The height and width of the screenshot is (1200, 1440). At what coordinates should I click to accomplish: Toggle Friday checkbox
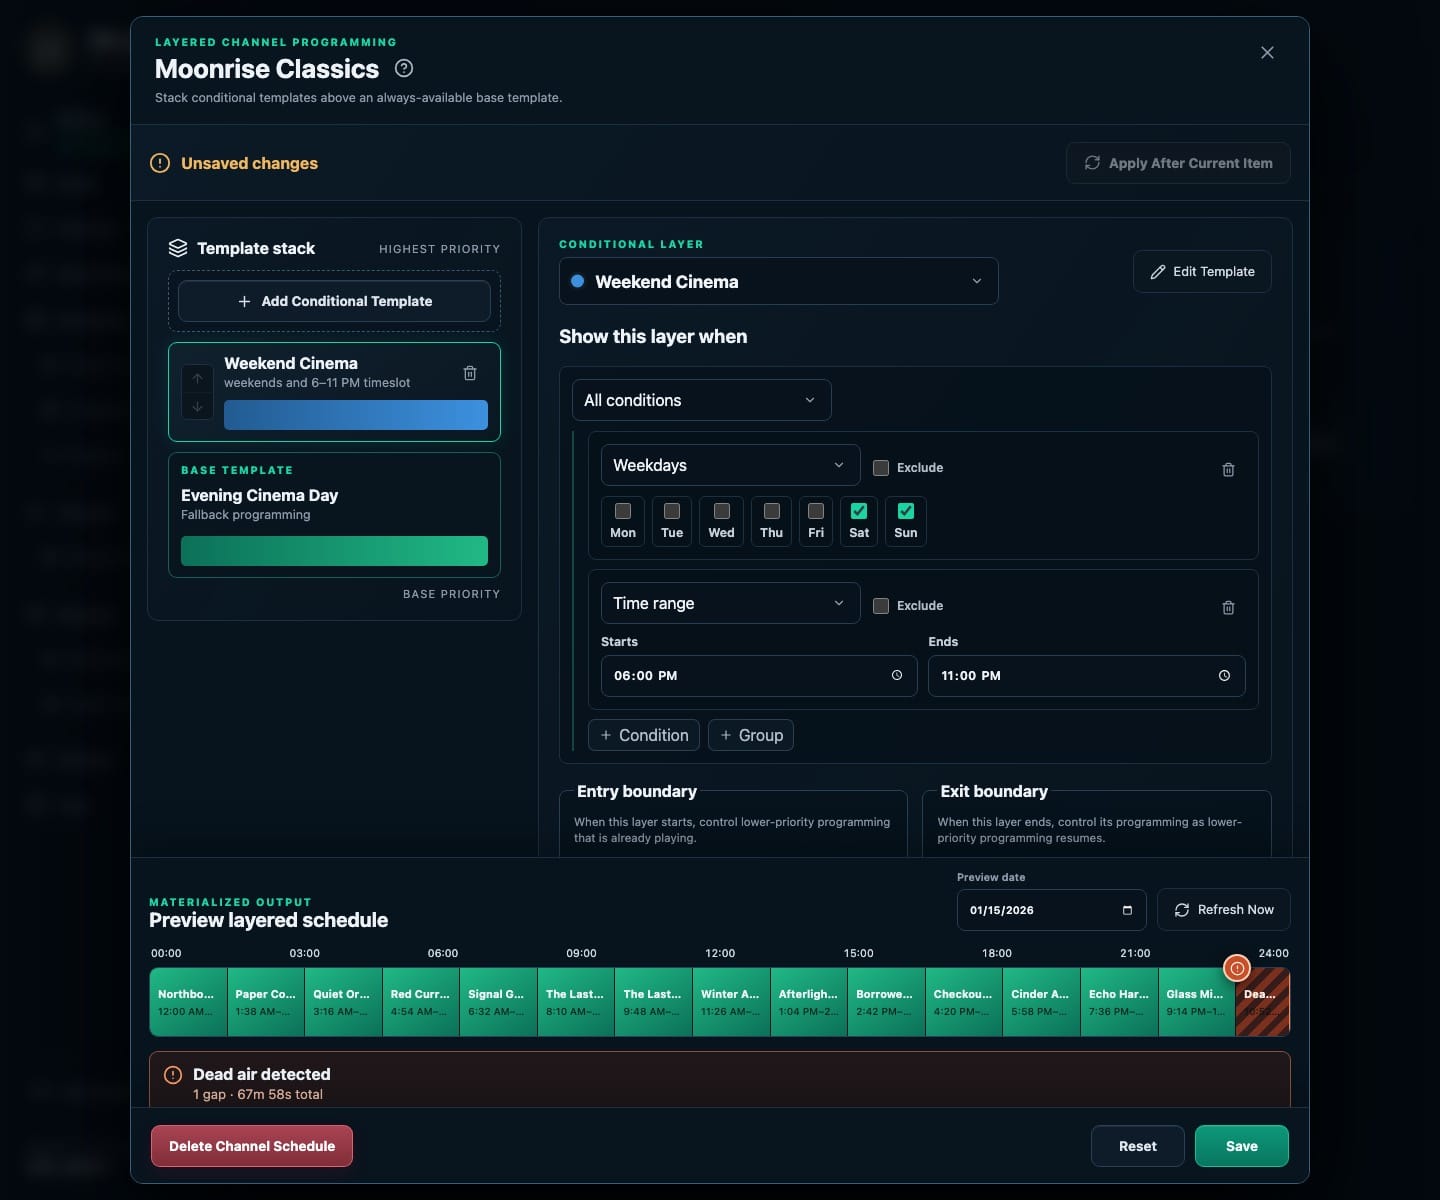(x=816, y=511)
